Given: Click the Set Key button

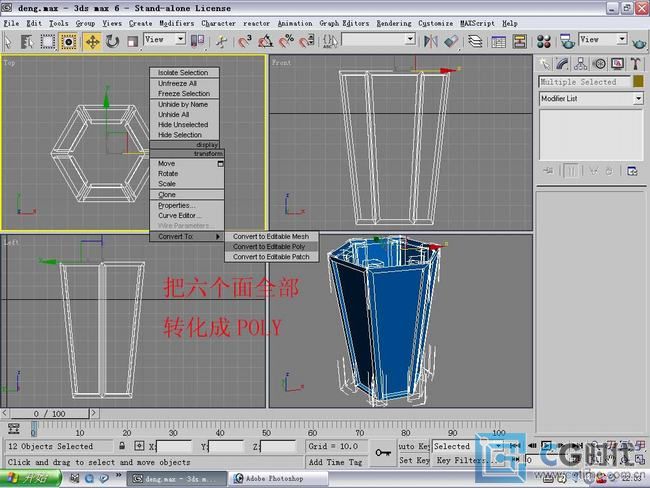Looking at the screenshot, I should 414,460.
